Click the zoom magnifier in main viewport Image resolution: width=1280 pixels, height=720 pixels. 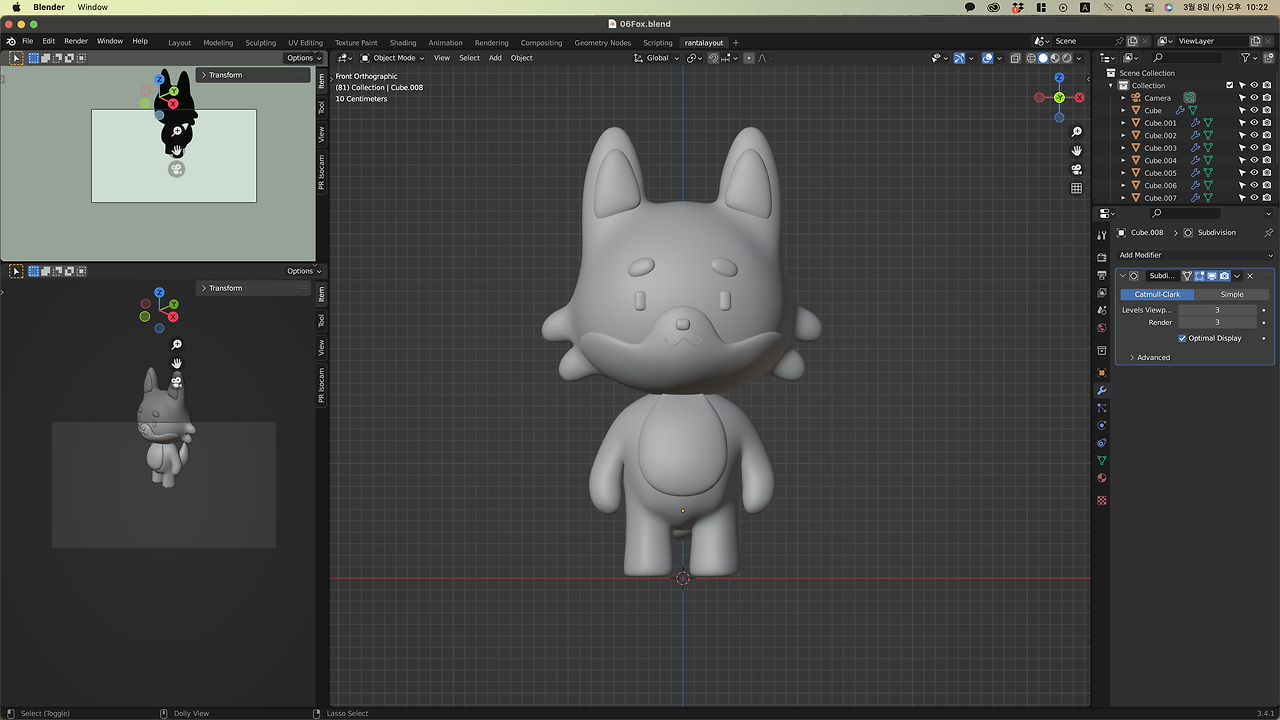coord(1077,132)
